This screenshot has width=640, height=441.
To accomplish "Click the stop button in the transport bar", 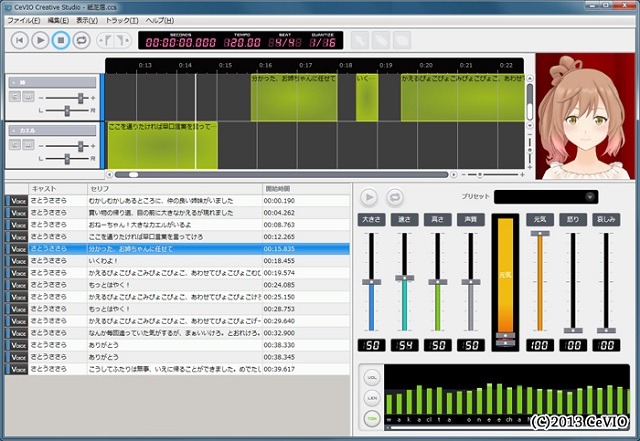I will pos(60,40).
